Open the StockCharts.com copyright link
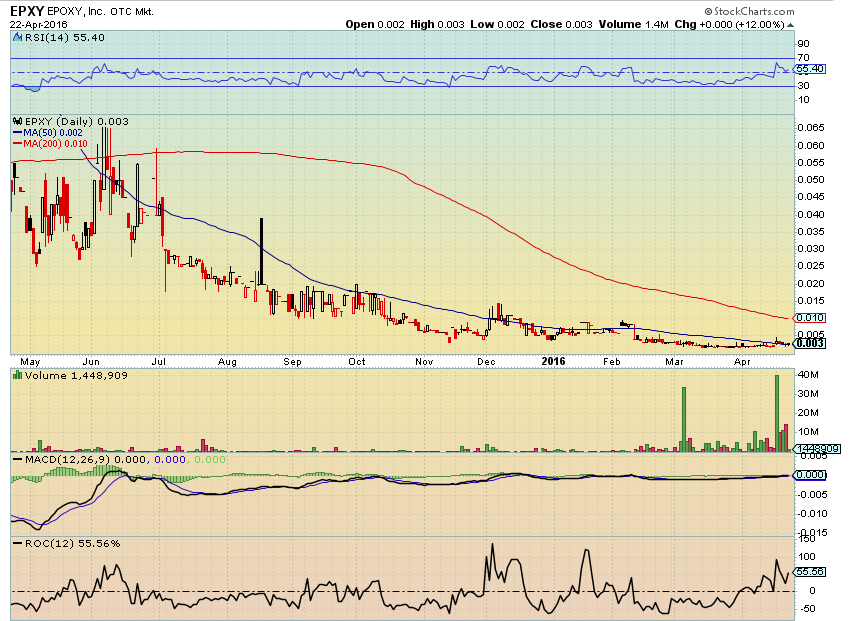Image resolution: width=851 pixels, height=621 pixels. [750, 11]
